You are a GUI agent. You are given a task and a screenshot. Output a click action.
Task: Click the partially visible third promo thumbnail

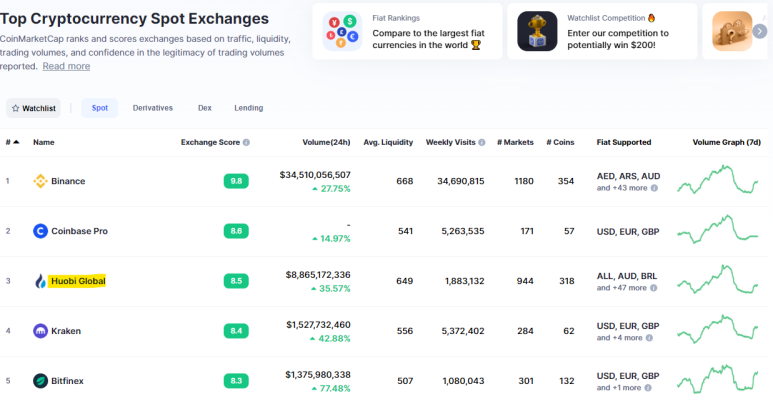(732, 32)
